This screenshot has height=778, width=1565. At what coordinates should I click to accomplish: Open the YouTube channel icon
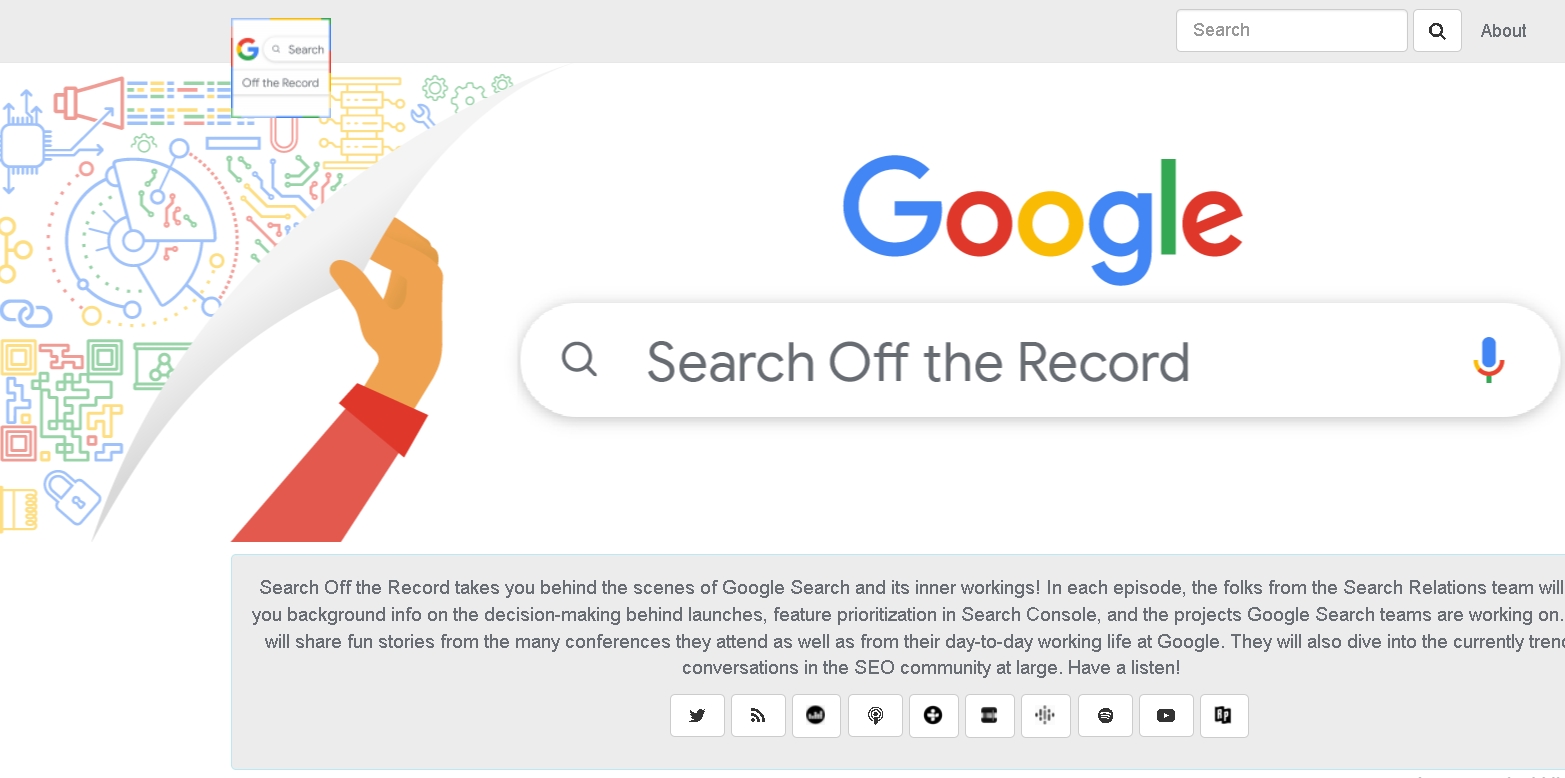pyautogui.click(x=1166, y=715)
